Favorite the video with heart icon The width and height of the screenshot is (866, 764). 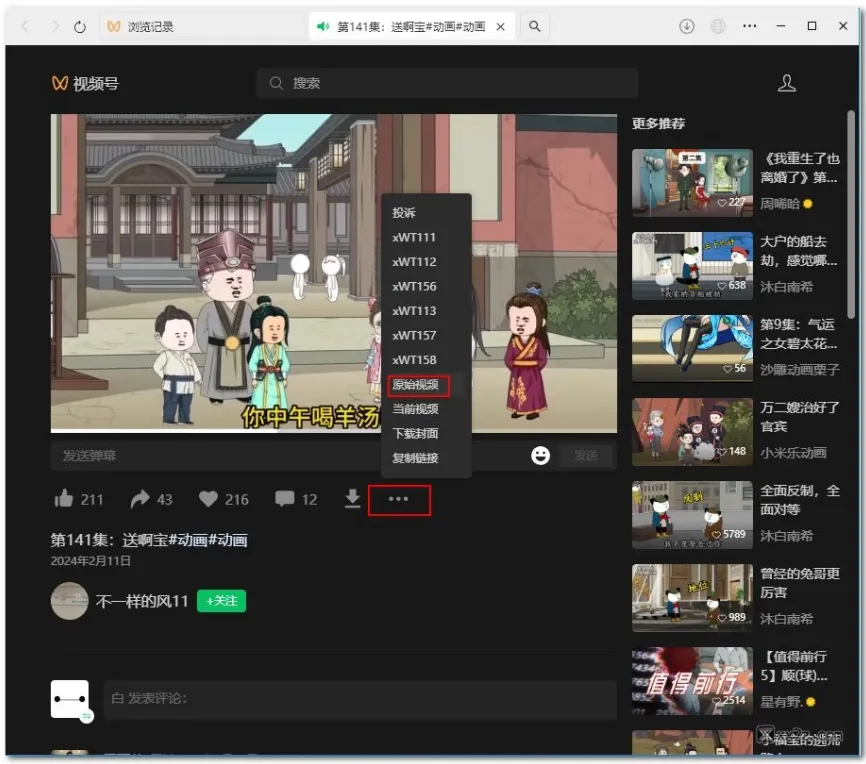[x=208, y=499]
